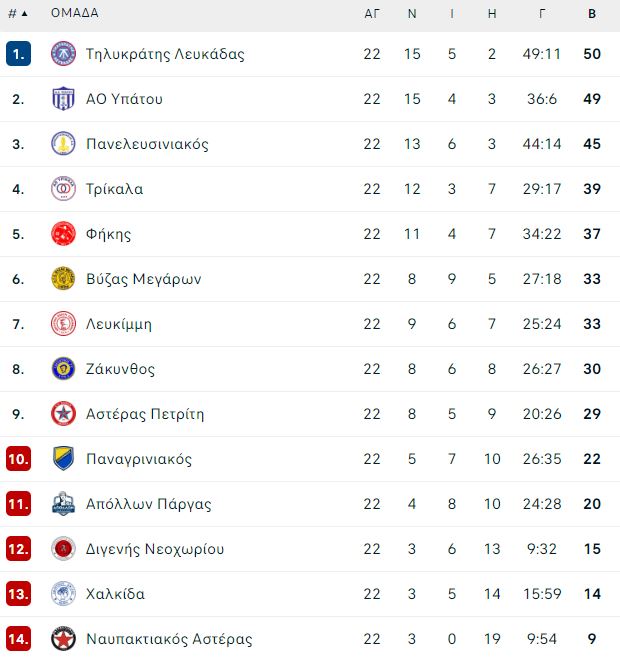Sort by the ΟΜΑΔΑ column header

pyautogui.click(x=75, y=13)
